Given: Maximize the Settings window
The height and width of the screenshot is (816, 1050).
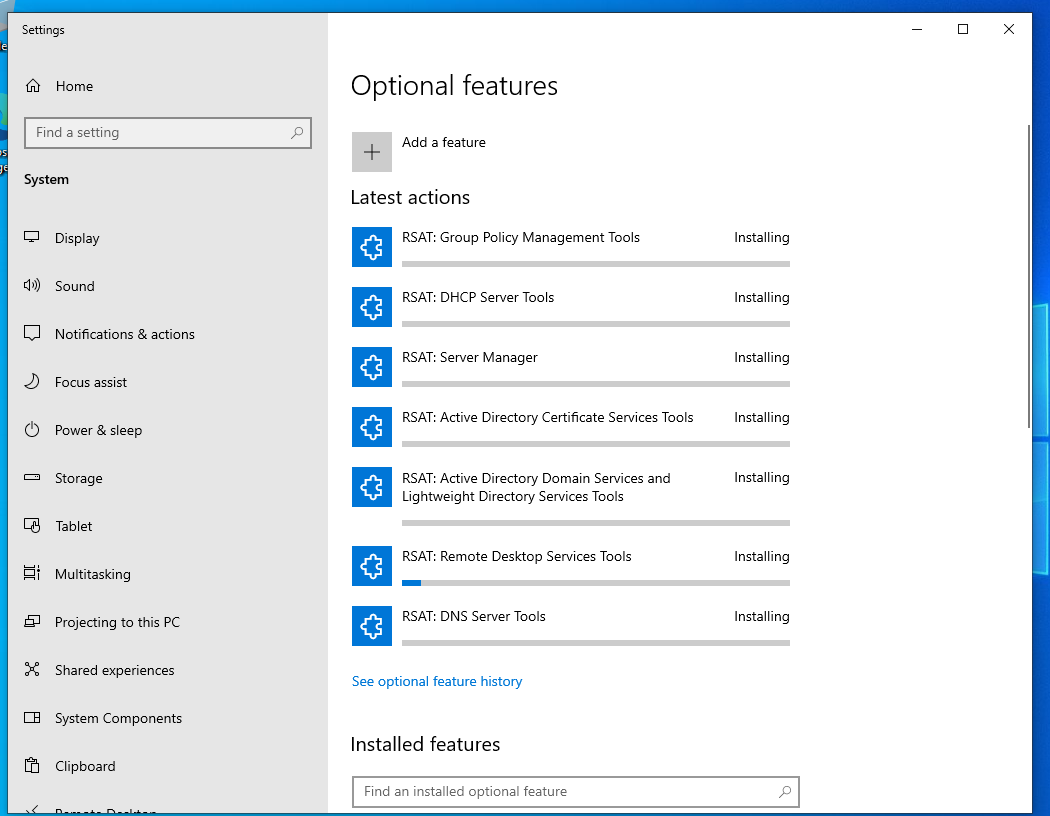Looking at the screenshot, I should (963, 29).
